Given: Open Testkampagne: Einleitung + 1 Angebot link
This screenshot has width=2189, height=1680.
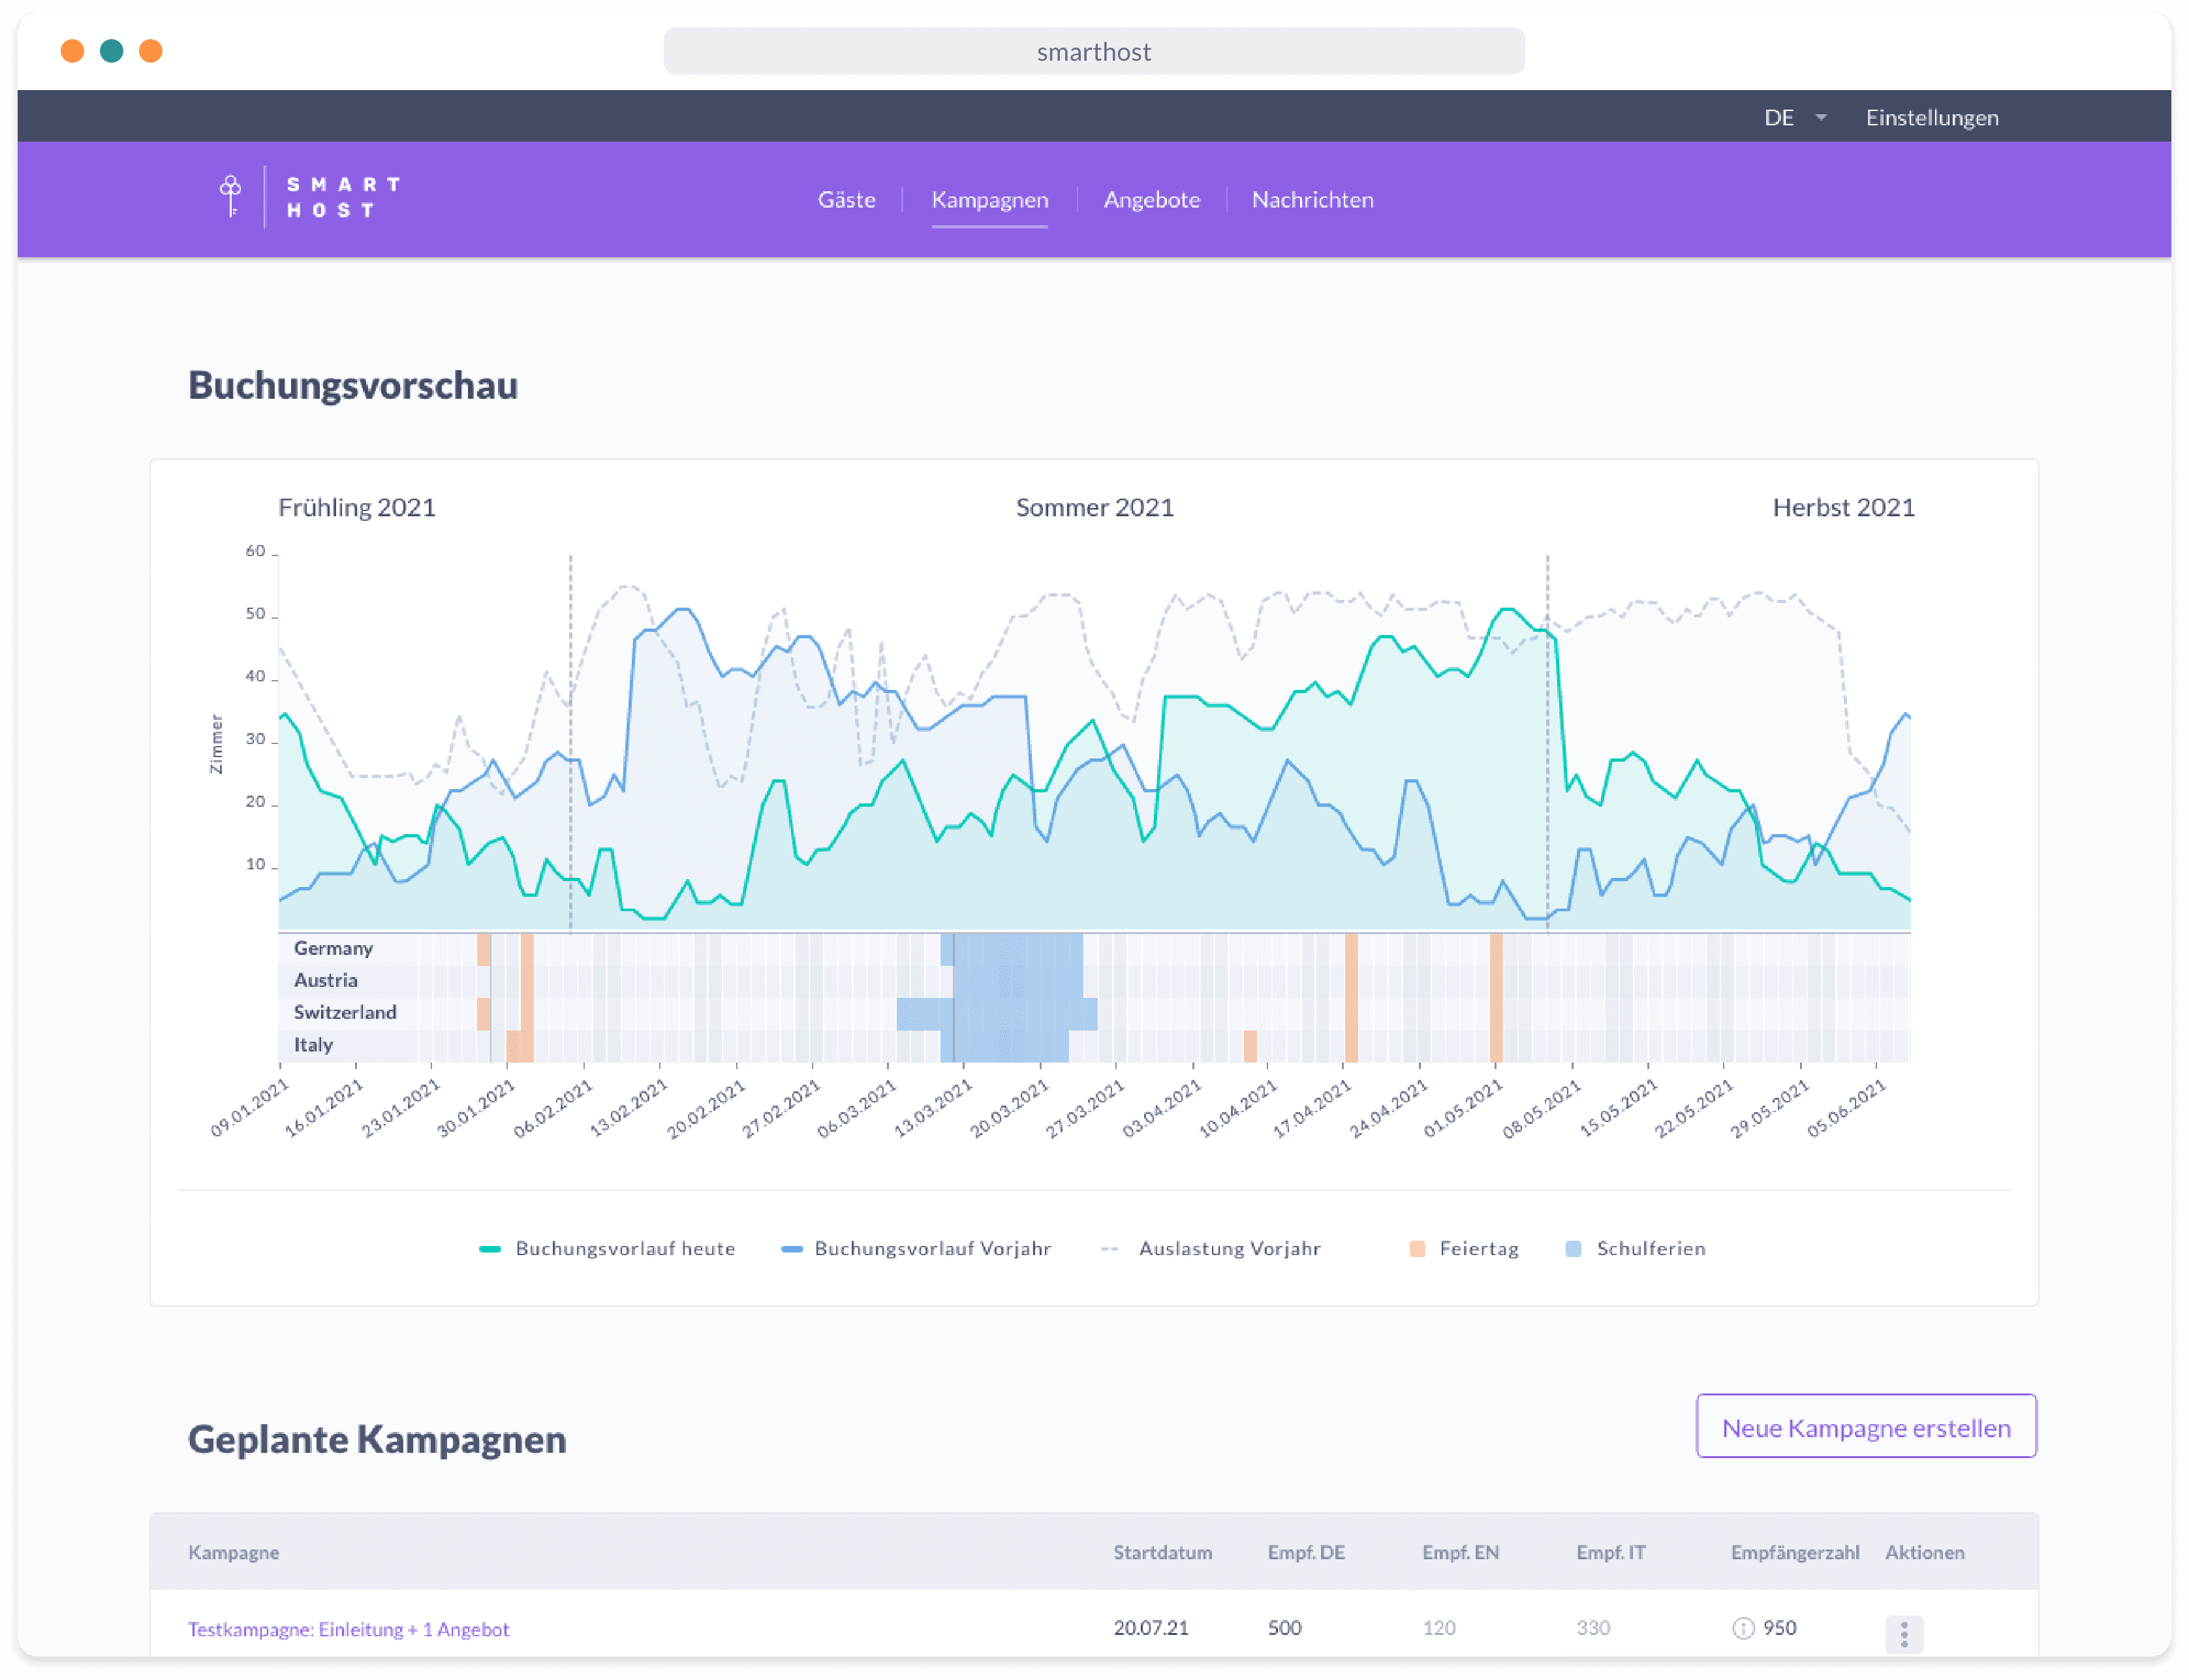Looking at the screenshot, I should [348, 1629].
